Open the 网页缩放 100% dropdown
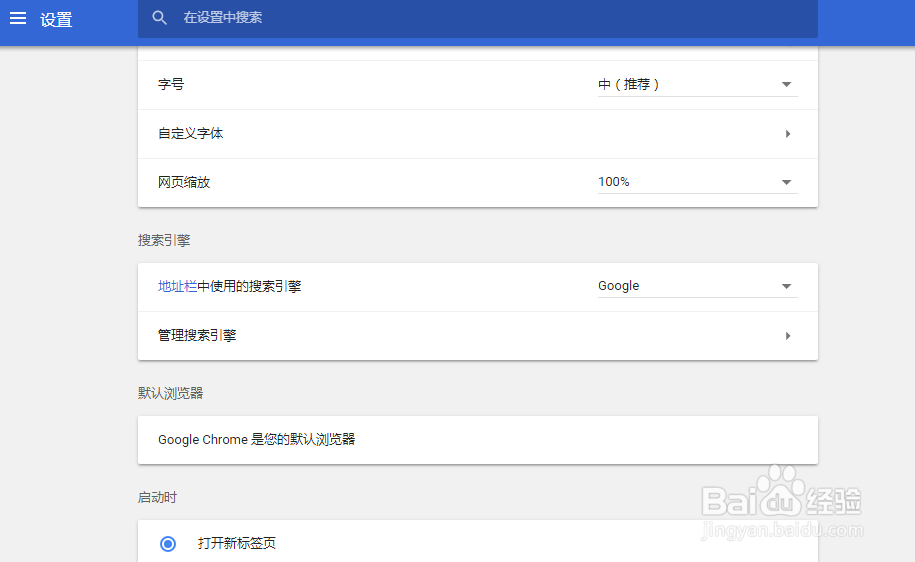Viewport: 915px width, 562px height. 697,182
